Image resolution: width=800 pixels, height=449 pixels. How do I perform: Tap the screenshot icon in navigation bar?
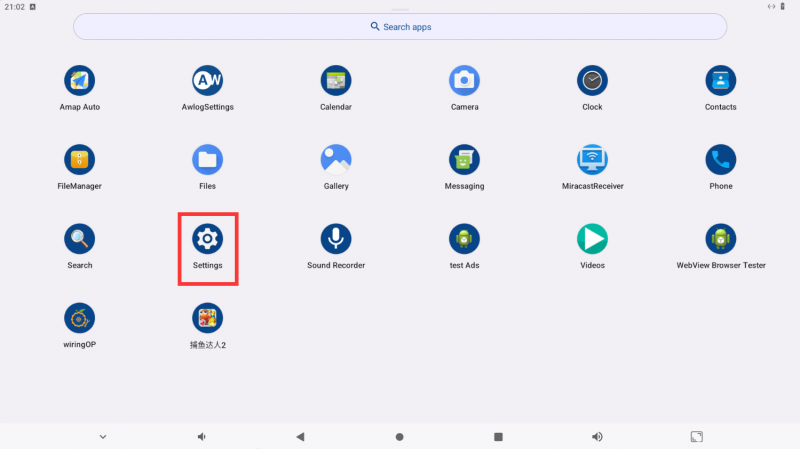click(x=696, y=437)
